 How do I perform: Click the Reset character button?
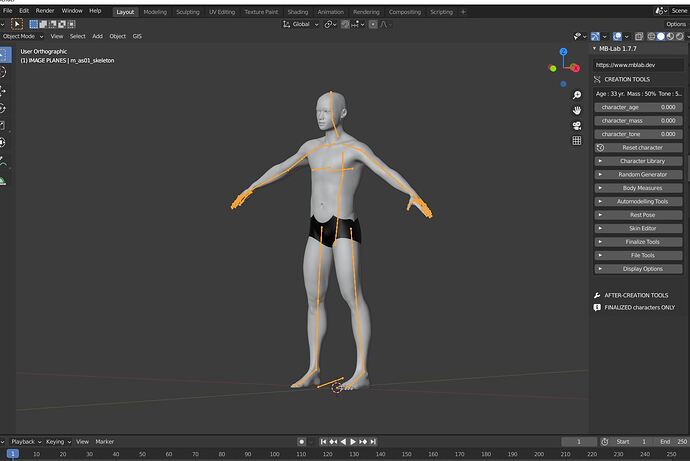pos(638,148)
